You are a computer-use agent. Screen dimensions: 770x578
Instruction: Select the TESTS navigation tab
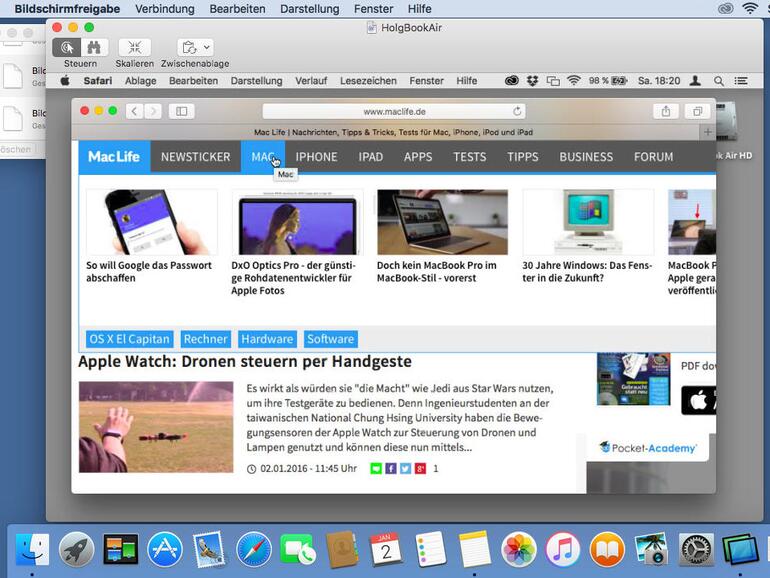click(x=469, y=157)
